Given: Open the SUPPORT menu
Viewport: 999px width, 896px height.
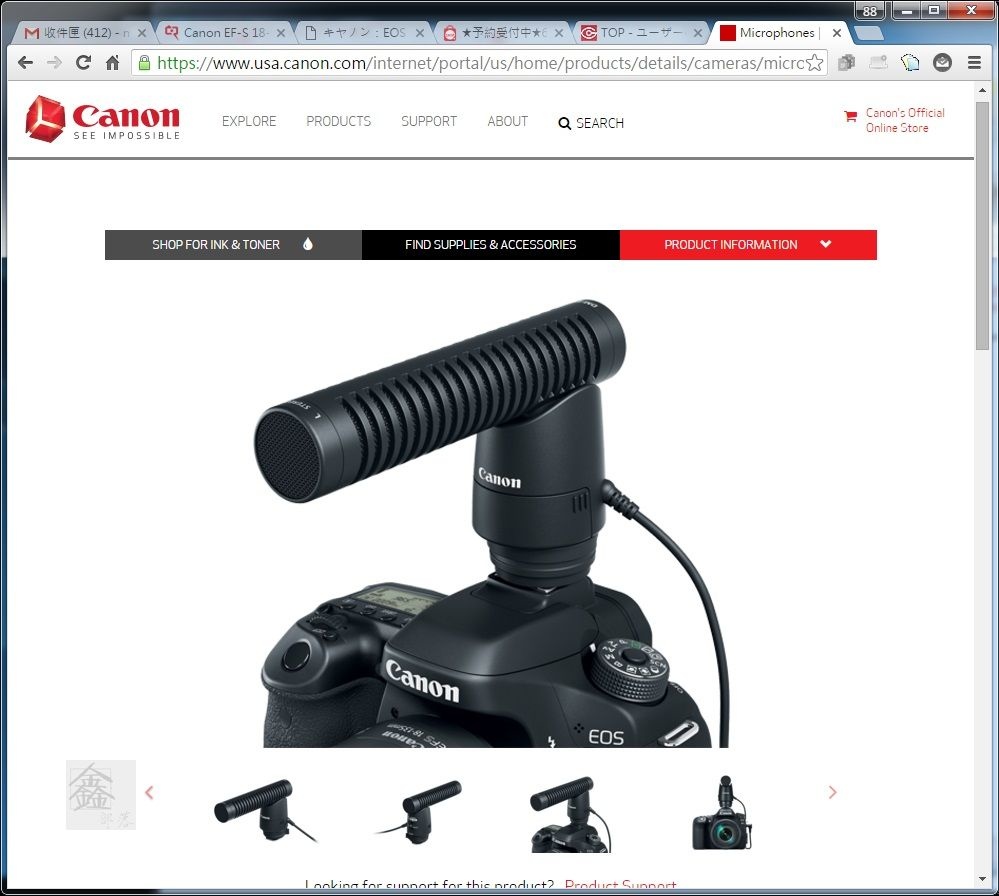Looking at the screenshot, I should pyautogui.click(x=429, y=121).
